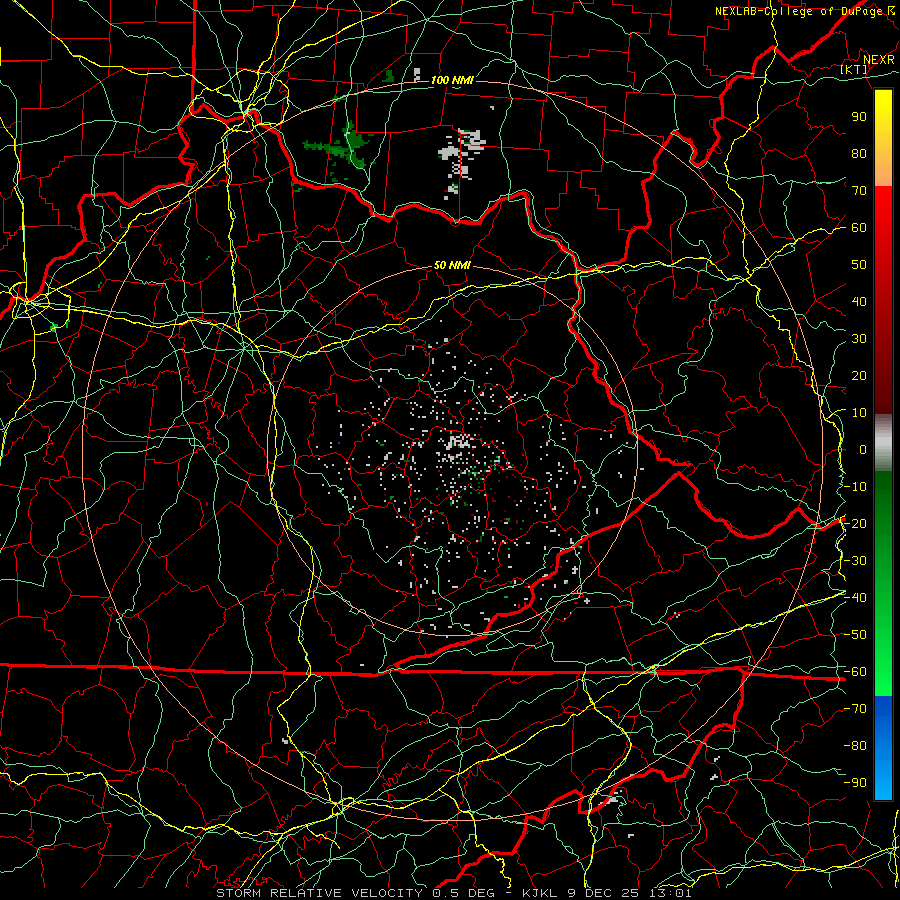The width and height of the screenshot is (900, 900).
Task: Pick the gray zero-velocity segment of the color bar
Action: coord(883,442)
